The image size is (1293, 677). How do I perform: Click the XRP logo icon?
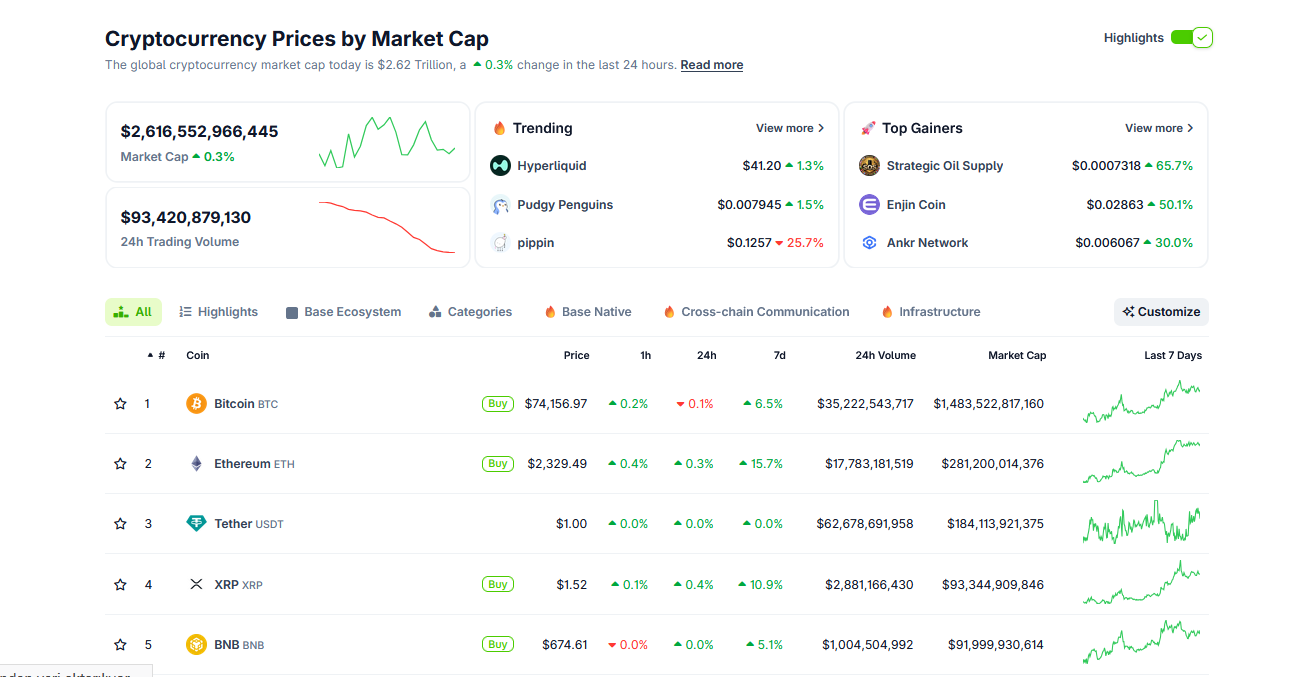coord(197,584)
